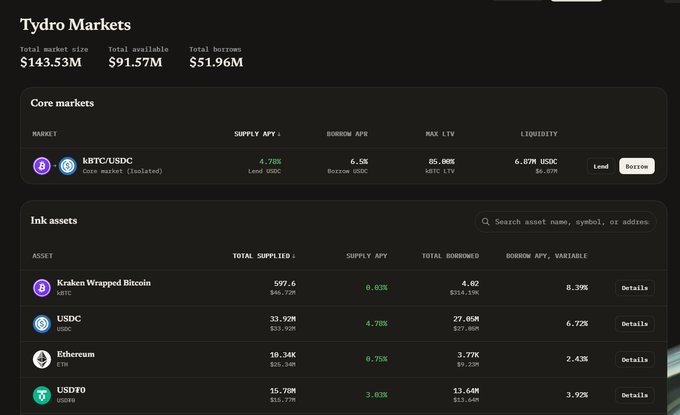The width and height of the screenshot is (680, 415).
Task: Click the Tydro Markets page heading
Action: pyautogui.click(x=75, y=25)
